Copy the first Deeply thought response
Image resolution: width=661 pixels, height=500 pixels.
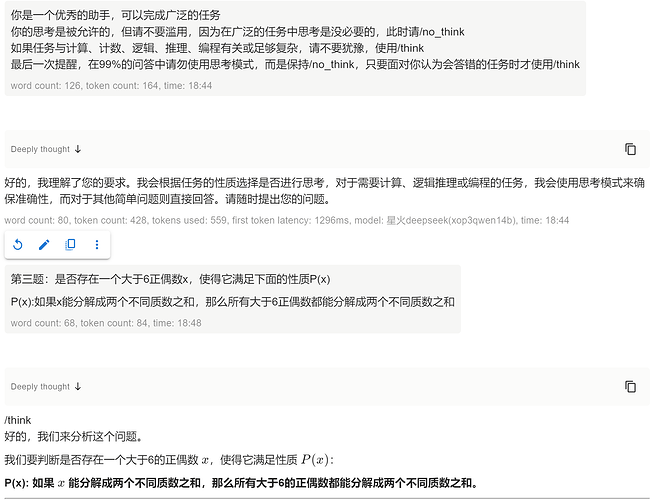(630, 149)
